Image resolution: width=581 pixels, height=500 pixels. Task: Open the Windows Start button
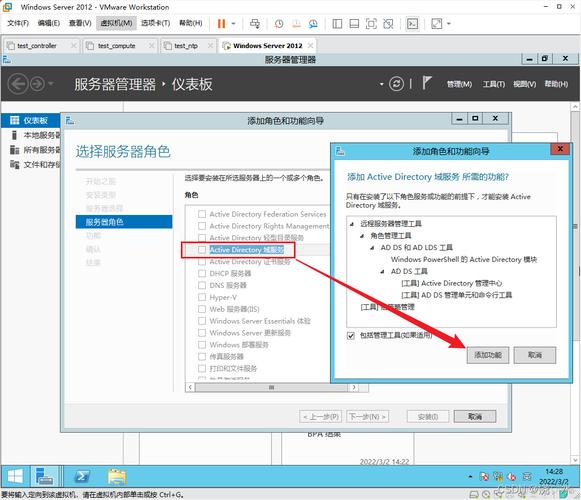point(15,476)
